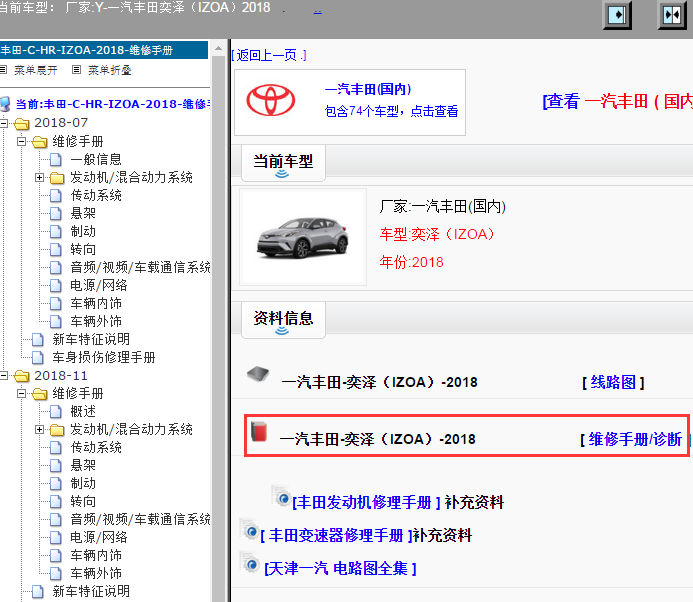Viewport: 693px width, 602px height.
Task: Open 制动 under 2018-11
Action: [83, 484]
